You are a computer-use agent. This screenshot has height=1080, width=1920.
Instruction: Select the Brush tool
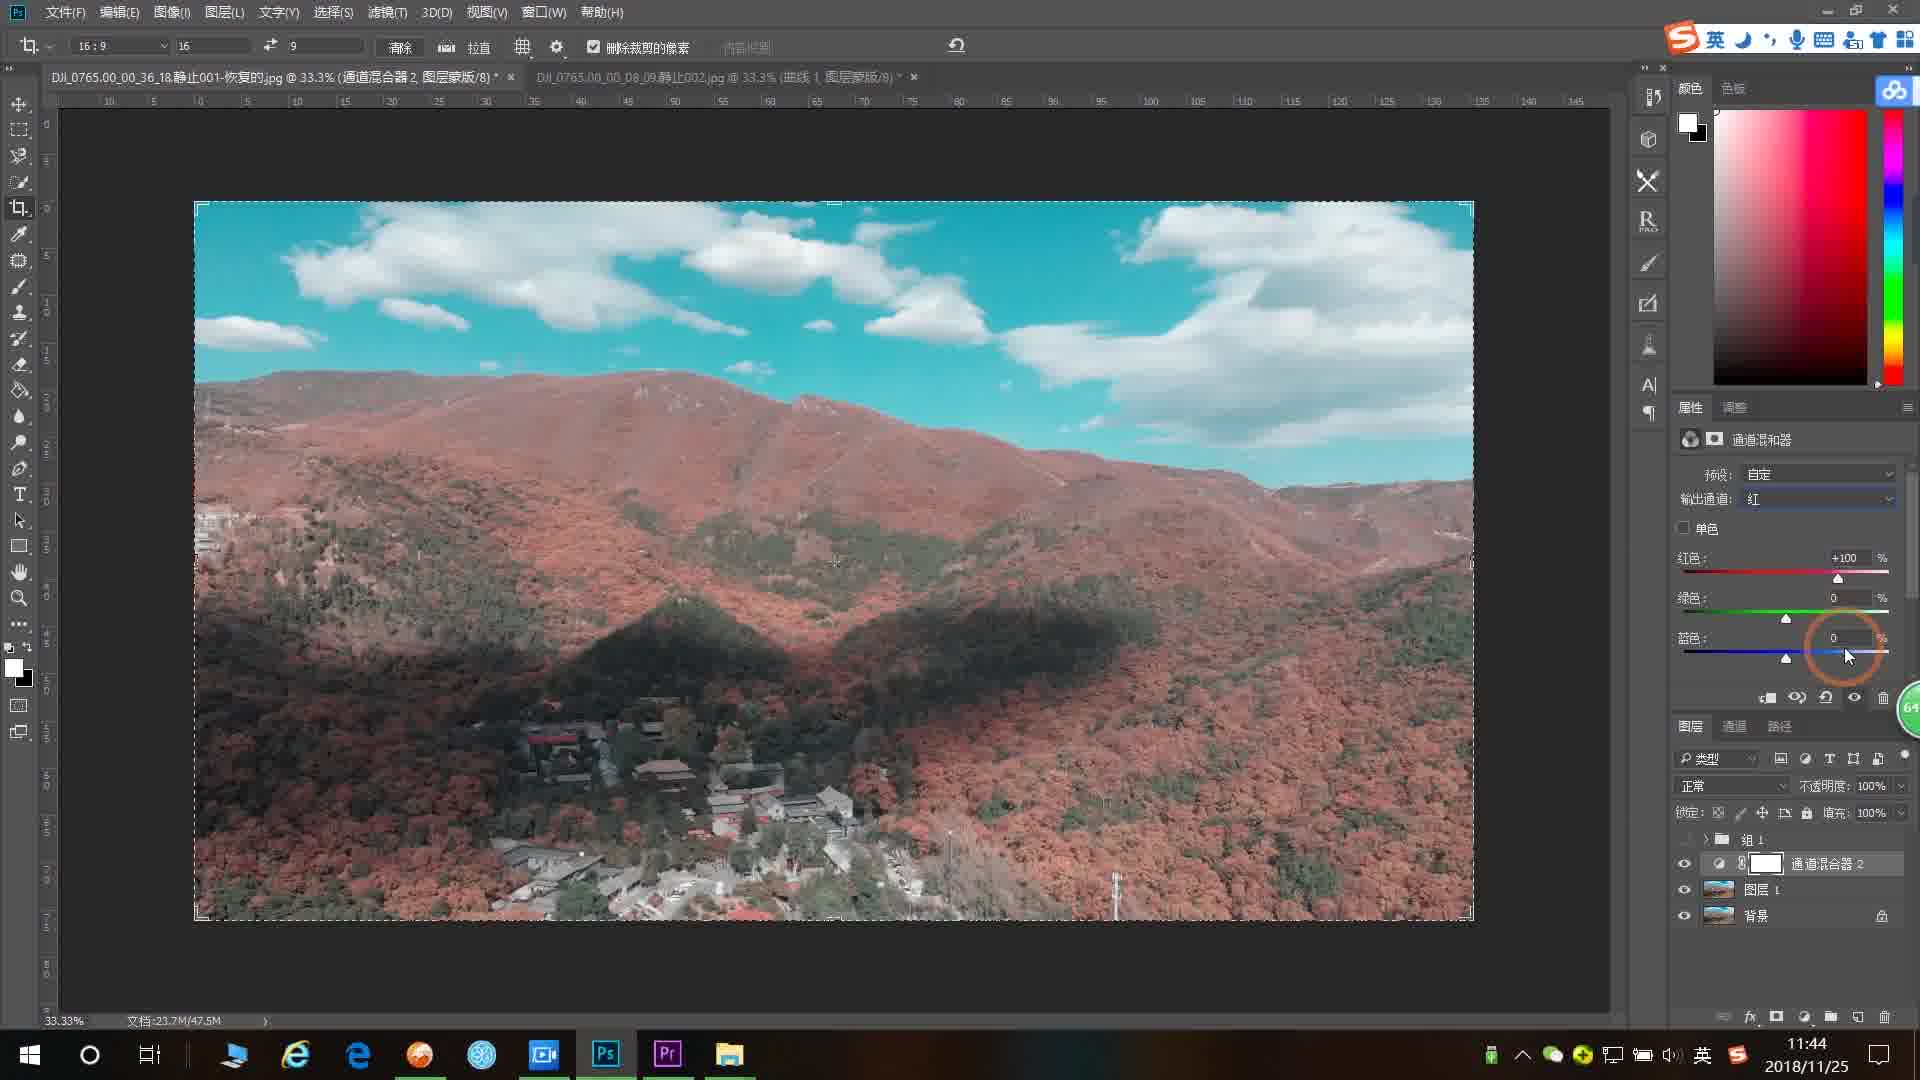(19, 286)
